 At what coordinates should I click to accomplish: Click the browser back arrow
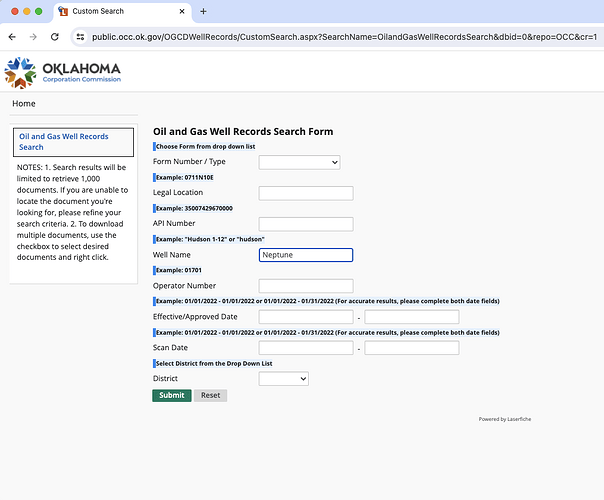(x=12, y=36)
